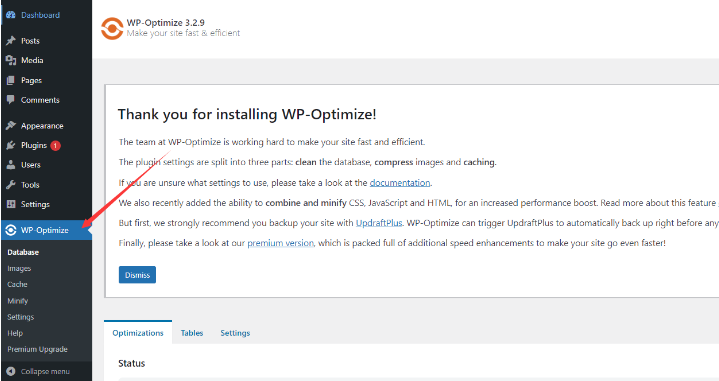Click the WP-Optimize 3.2.9 title
Screen dimensions: 719x381
point(166,22)
